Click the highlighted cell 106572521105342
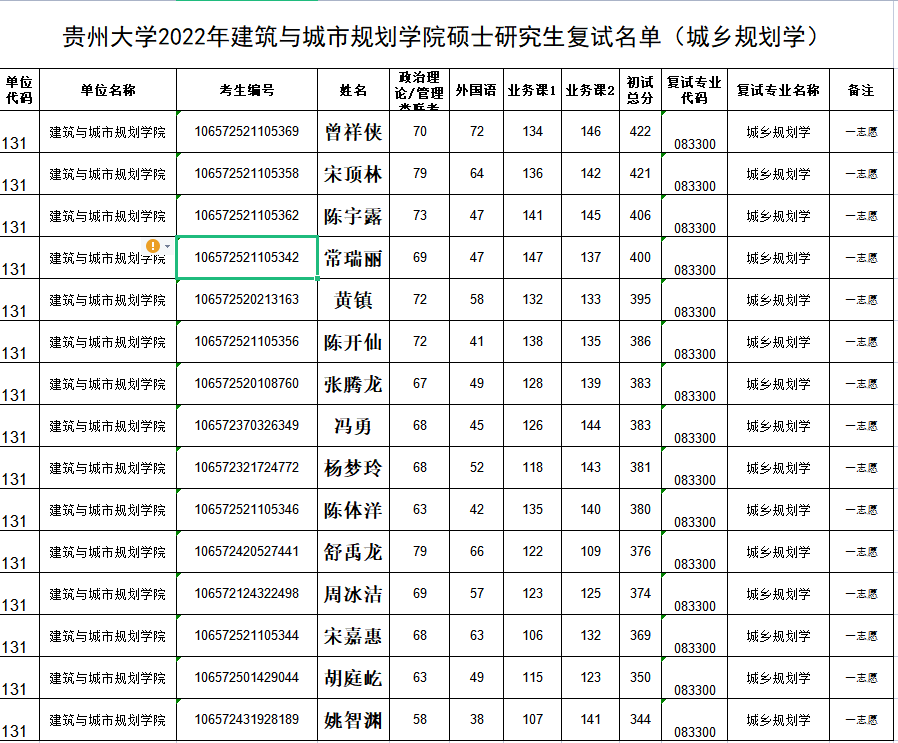This screenshot has height=743, width=898. pos(247,258)
